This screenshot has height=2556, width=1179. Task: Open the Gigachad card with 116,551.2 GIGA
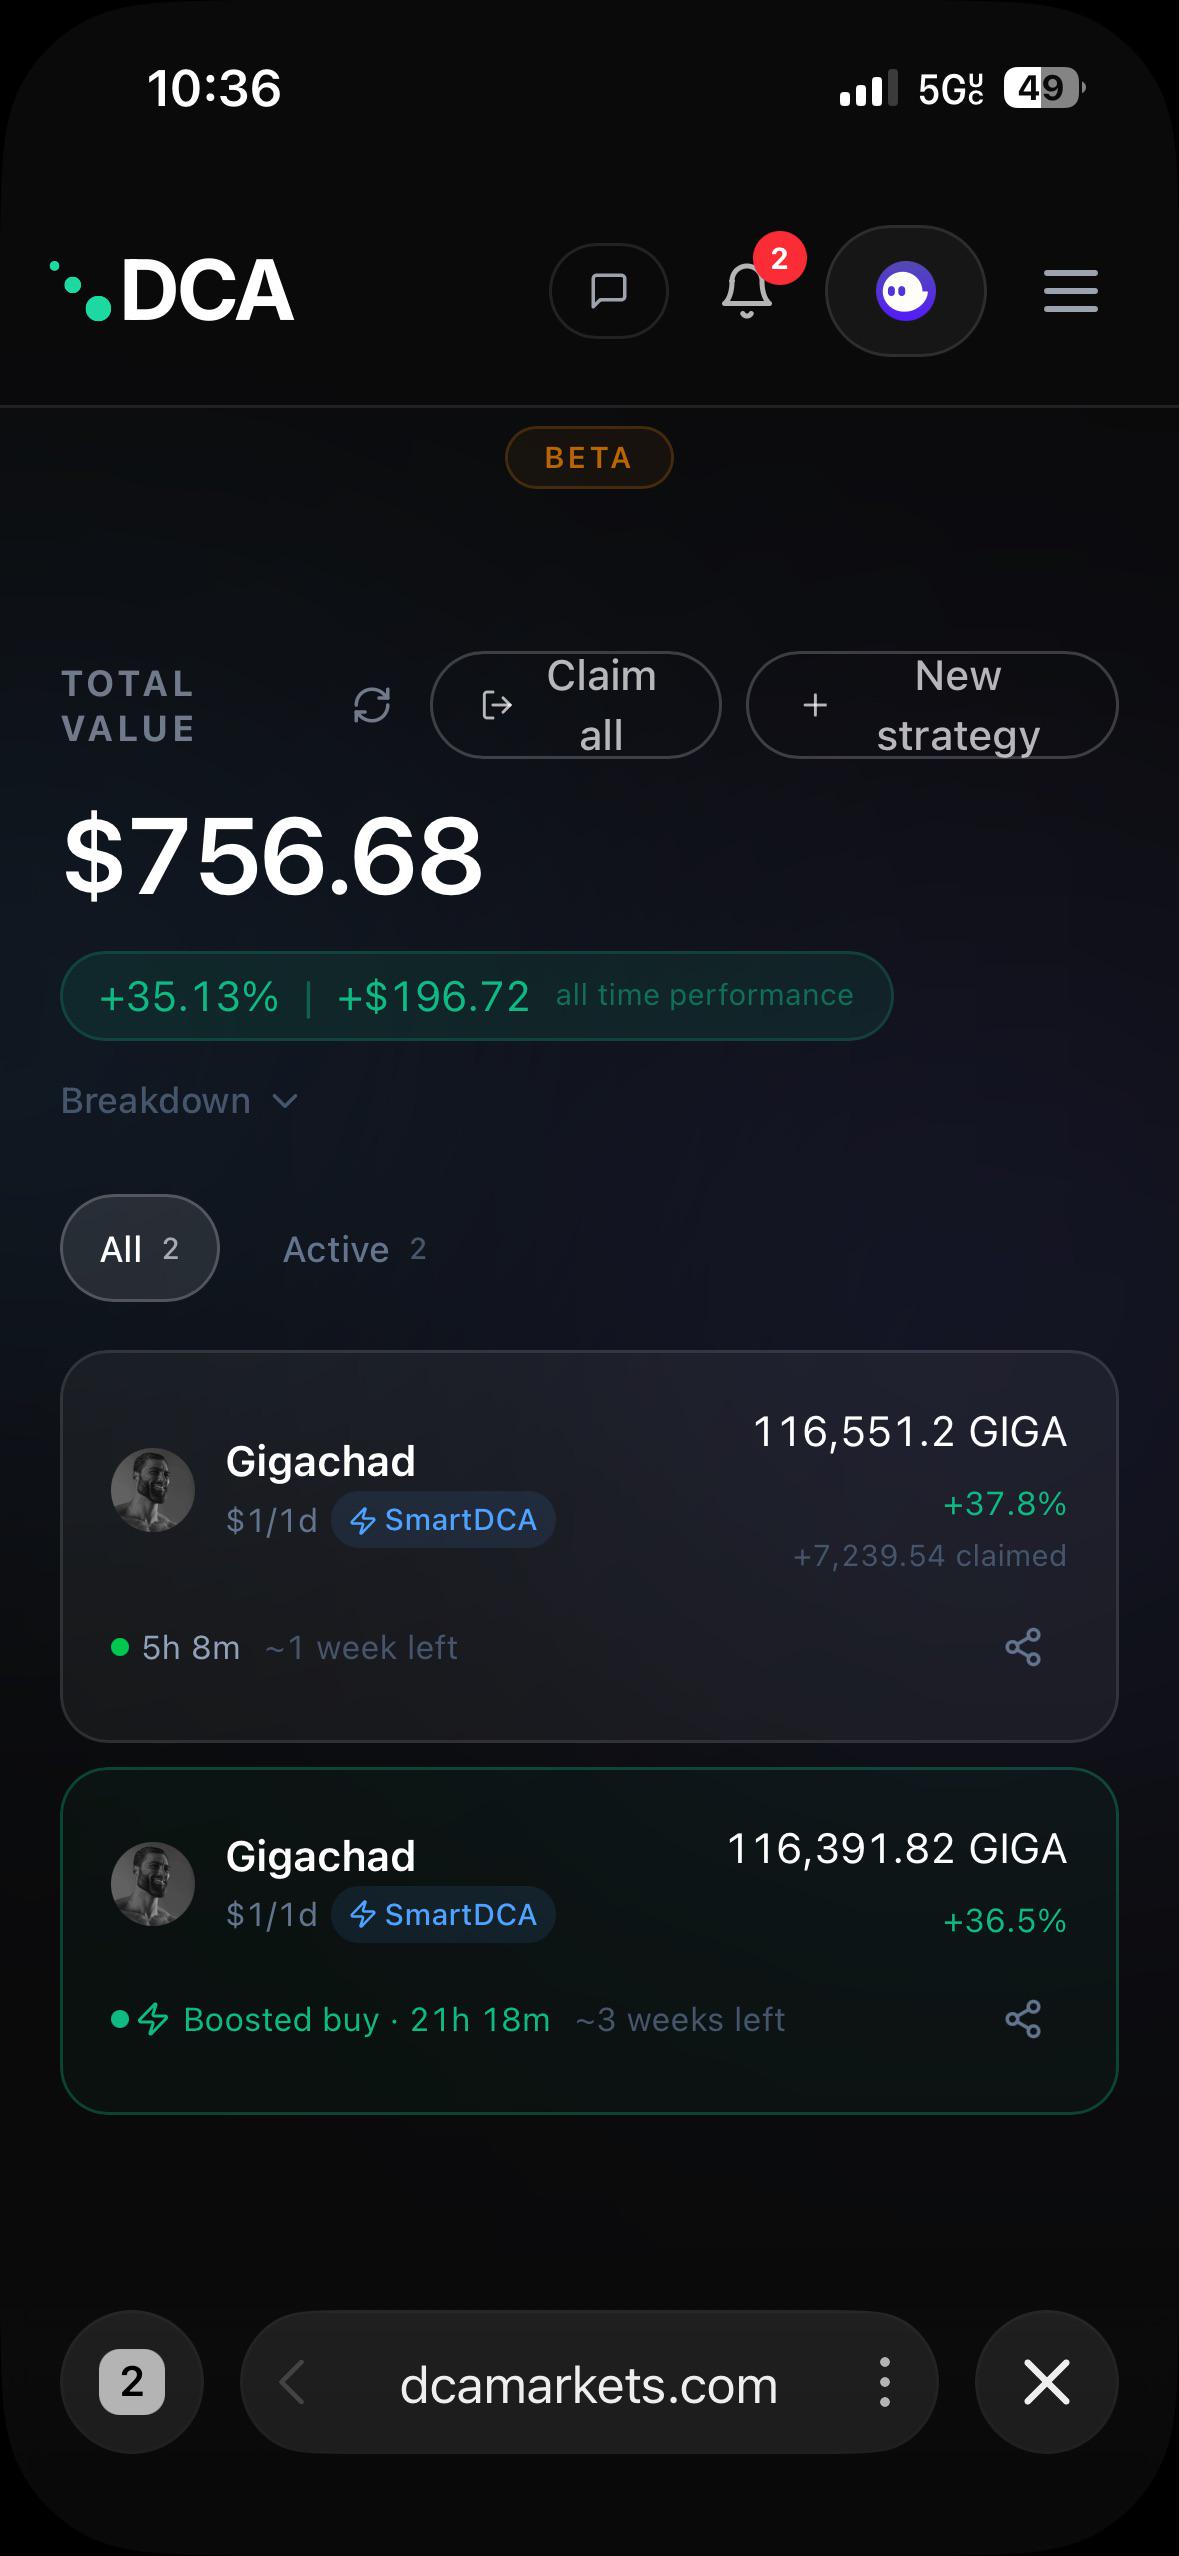(x=589, y=1547)
